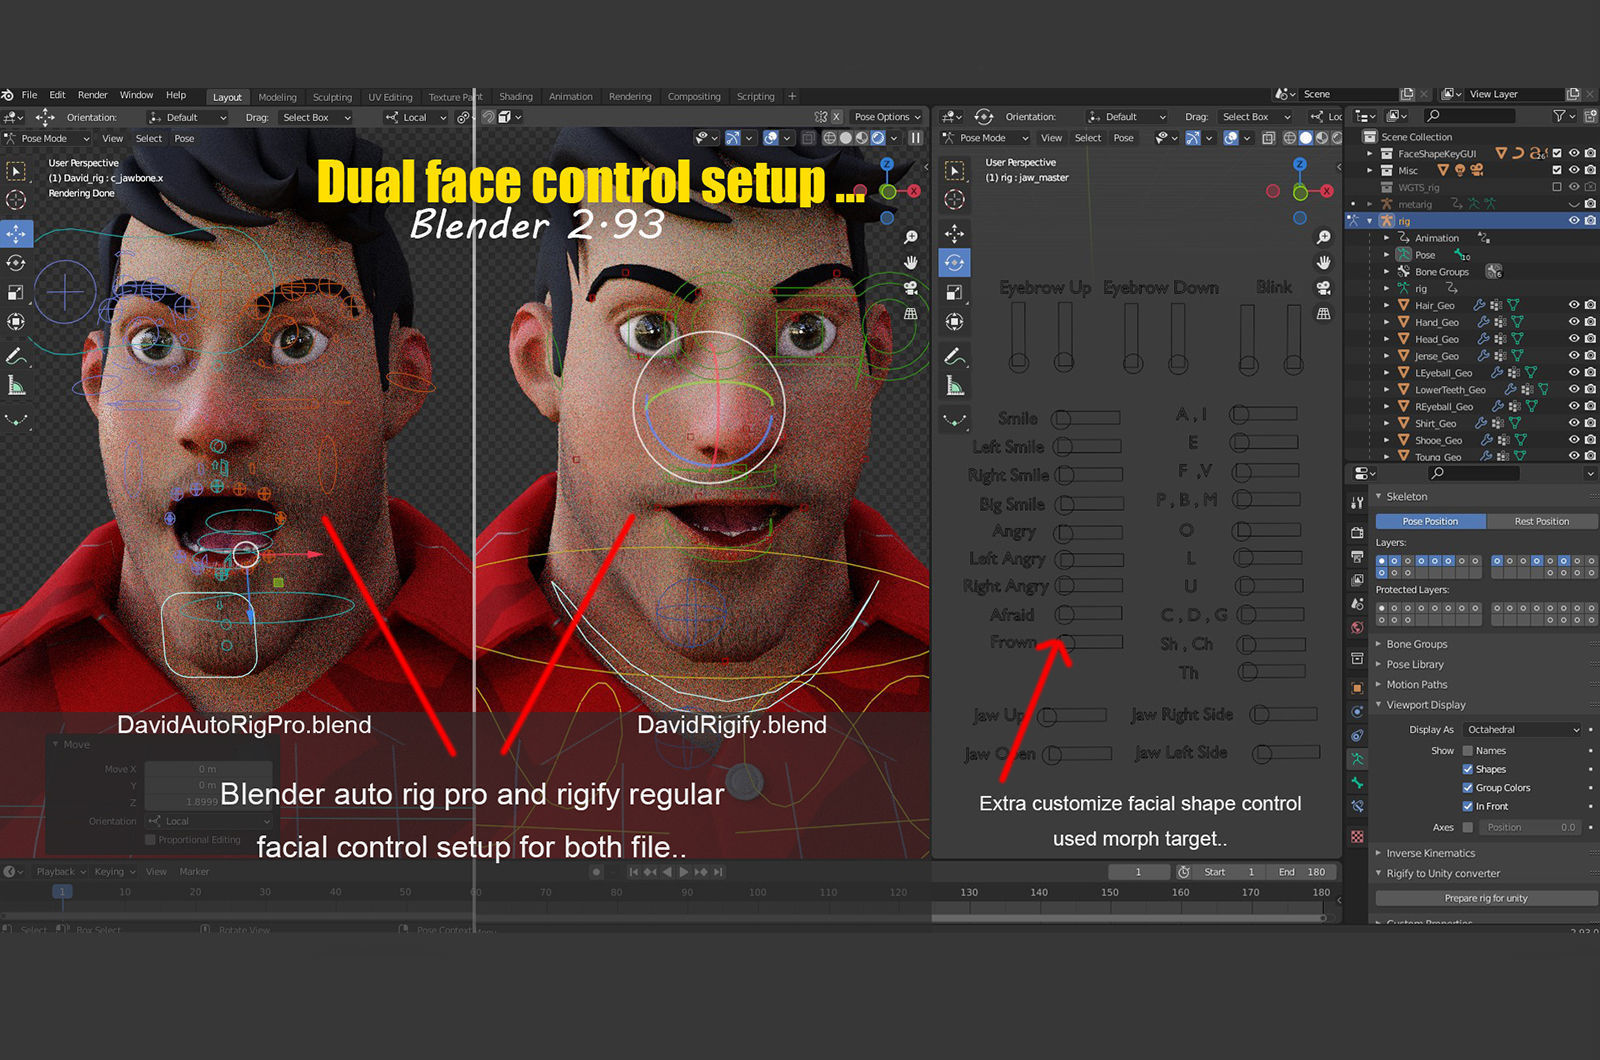The image size is (1600, 1060).
Task: Open the Render properties tab icon
Action: coord(1357,532)
